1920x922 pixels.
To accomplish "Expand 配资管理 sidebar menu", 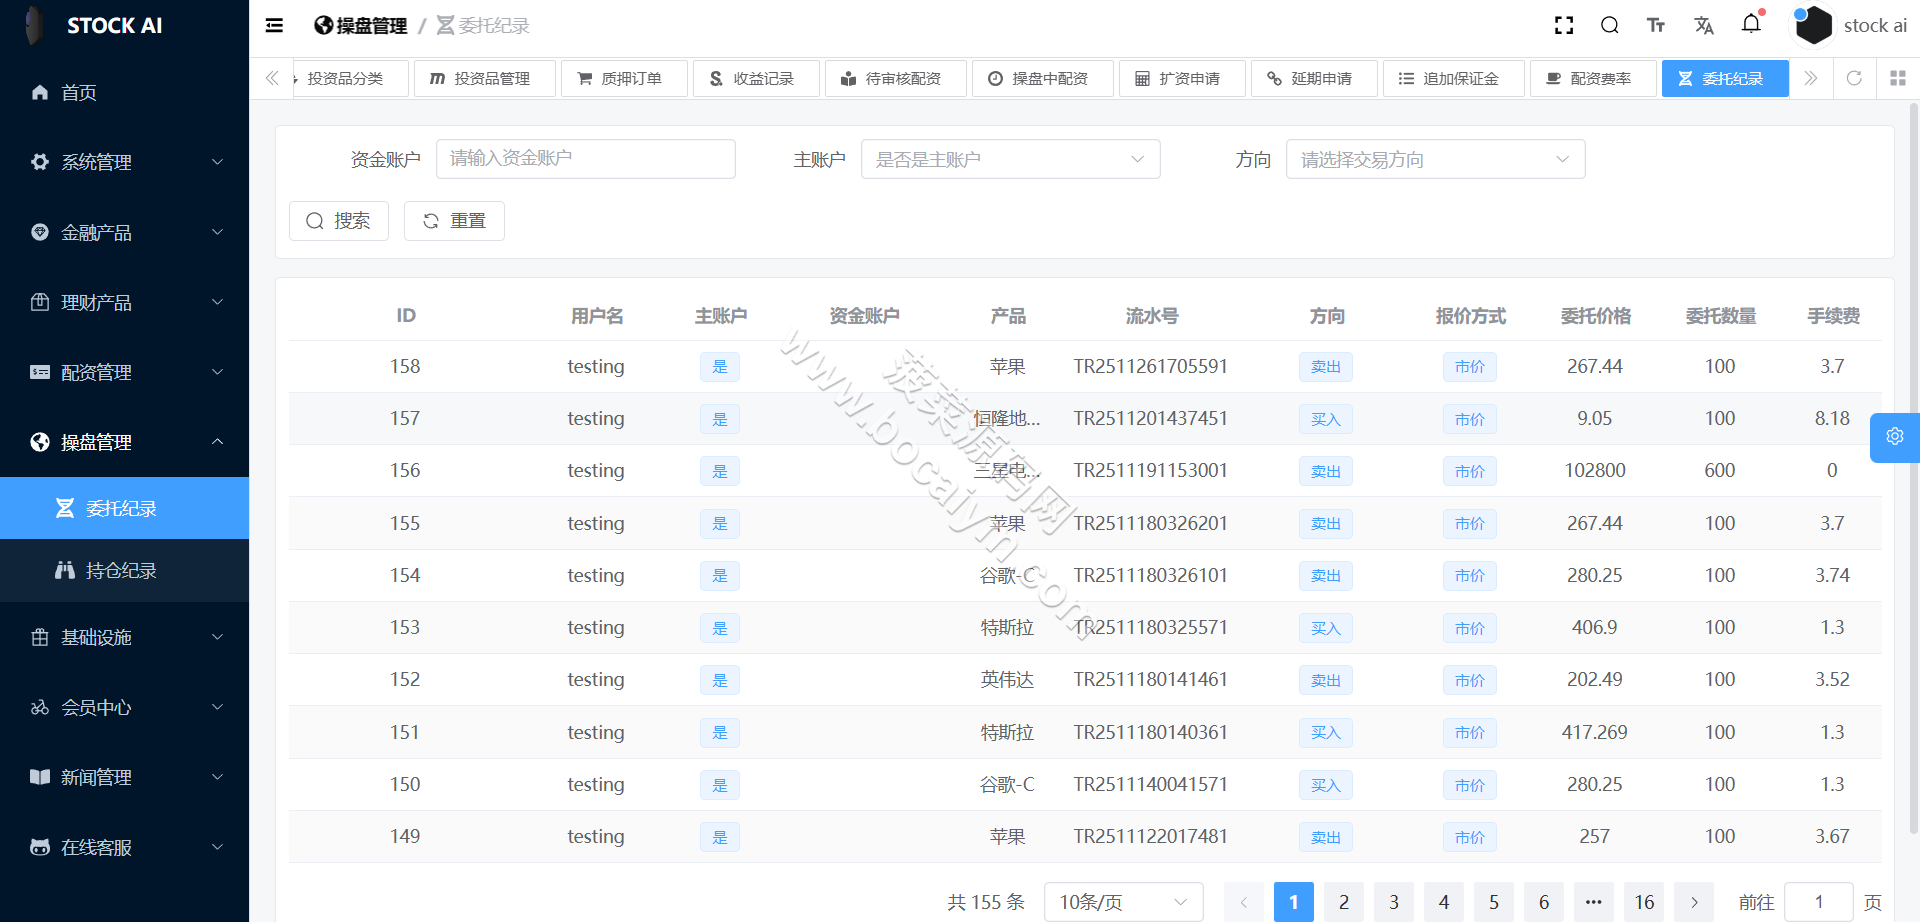I will 124,372.
